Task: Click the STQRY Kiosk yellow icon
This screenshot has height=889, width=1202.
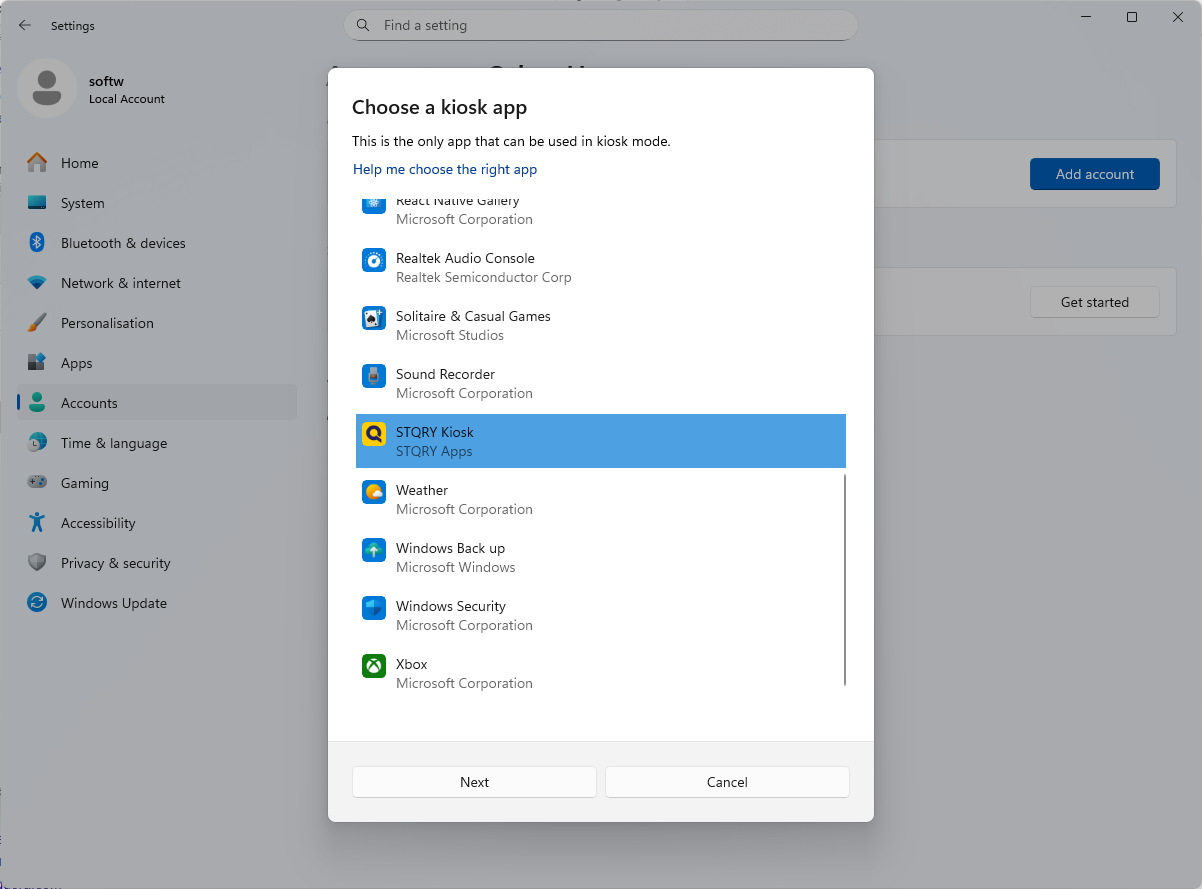Action: [x=374, y=434]
